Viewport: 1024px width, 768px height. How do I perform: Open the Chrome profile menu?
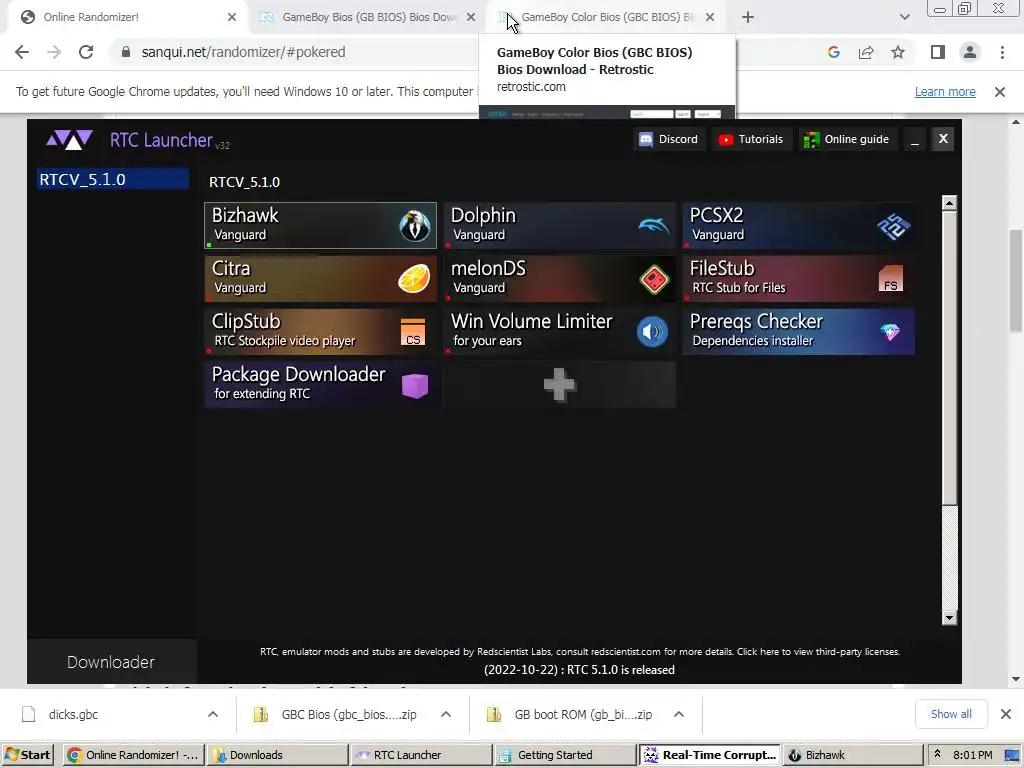pos(970,52)
